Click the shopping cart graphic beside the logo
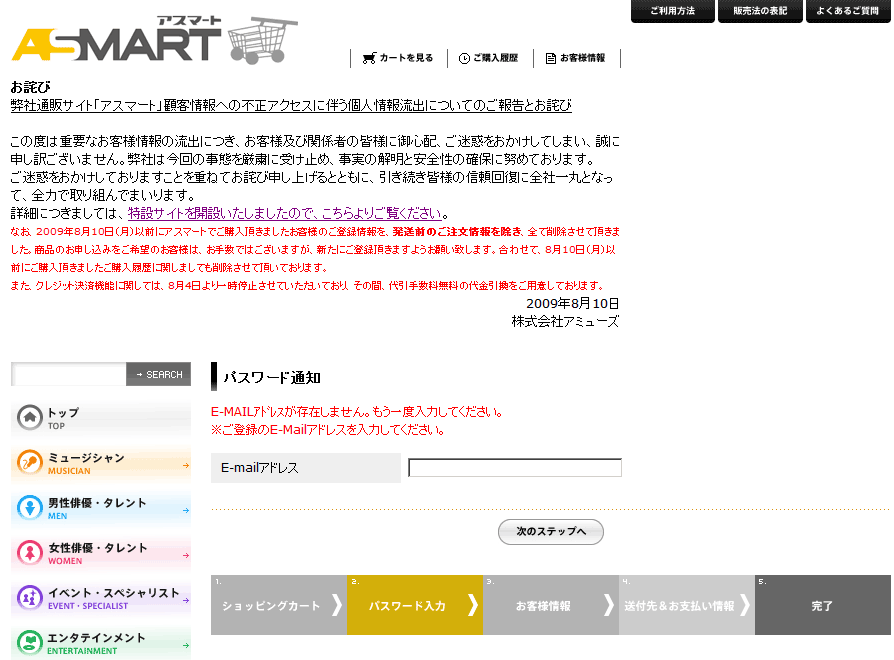Image resolution: width=894 pixels, height=660 pixels. pos(263,40)
